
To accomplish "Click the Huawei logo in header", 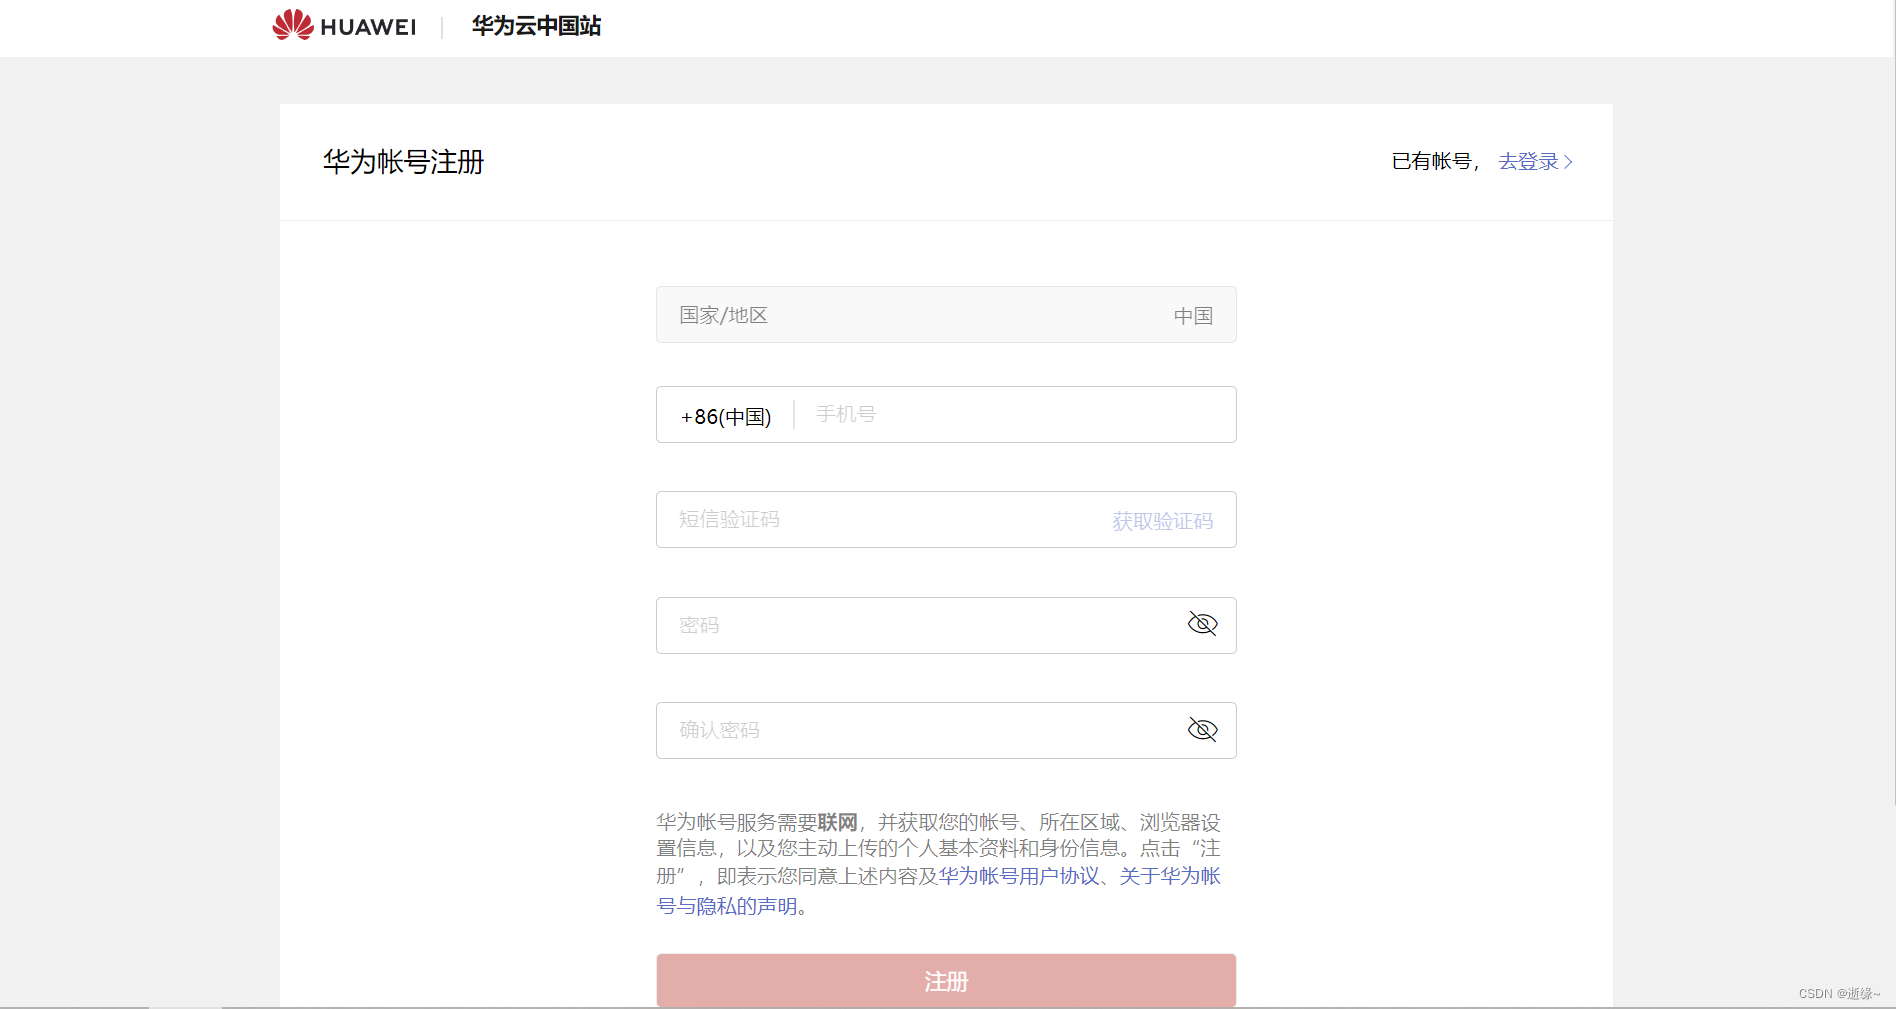I will (344, 25).
